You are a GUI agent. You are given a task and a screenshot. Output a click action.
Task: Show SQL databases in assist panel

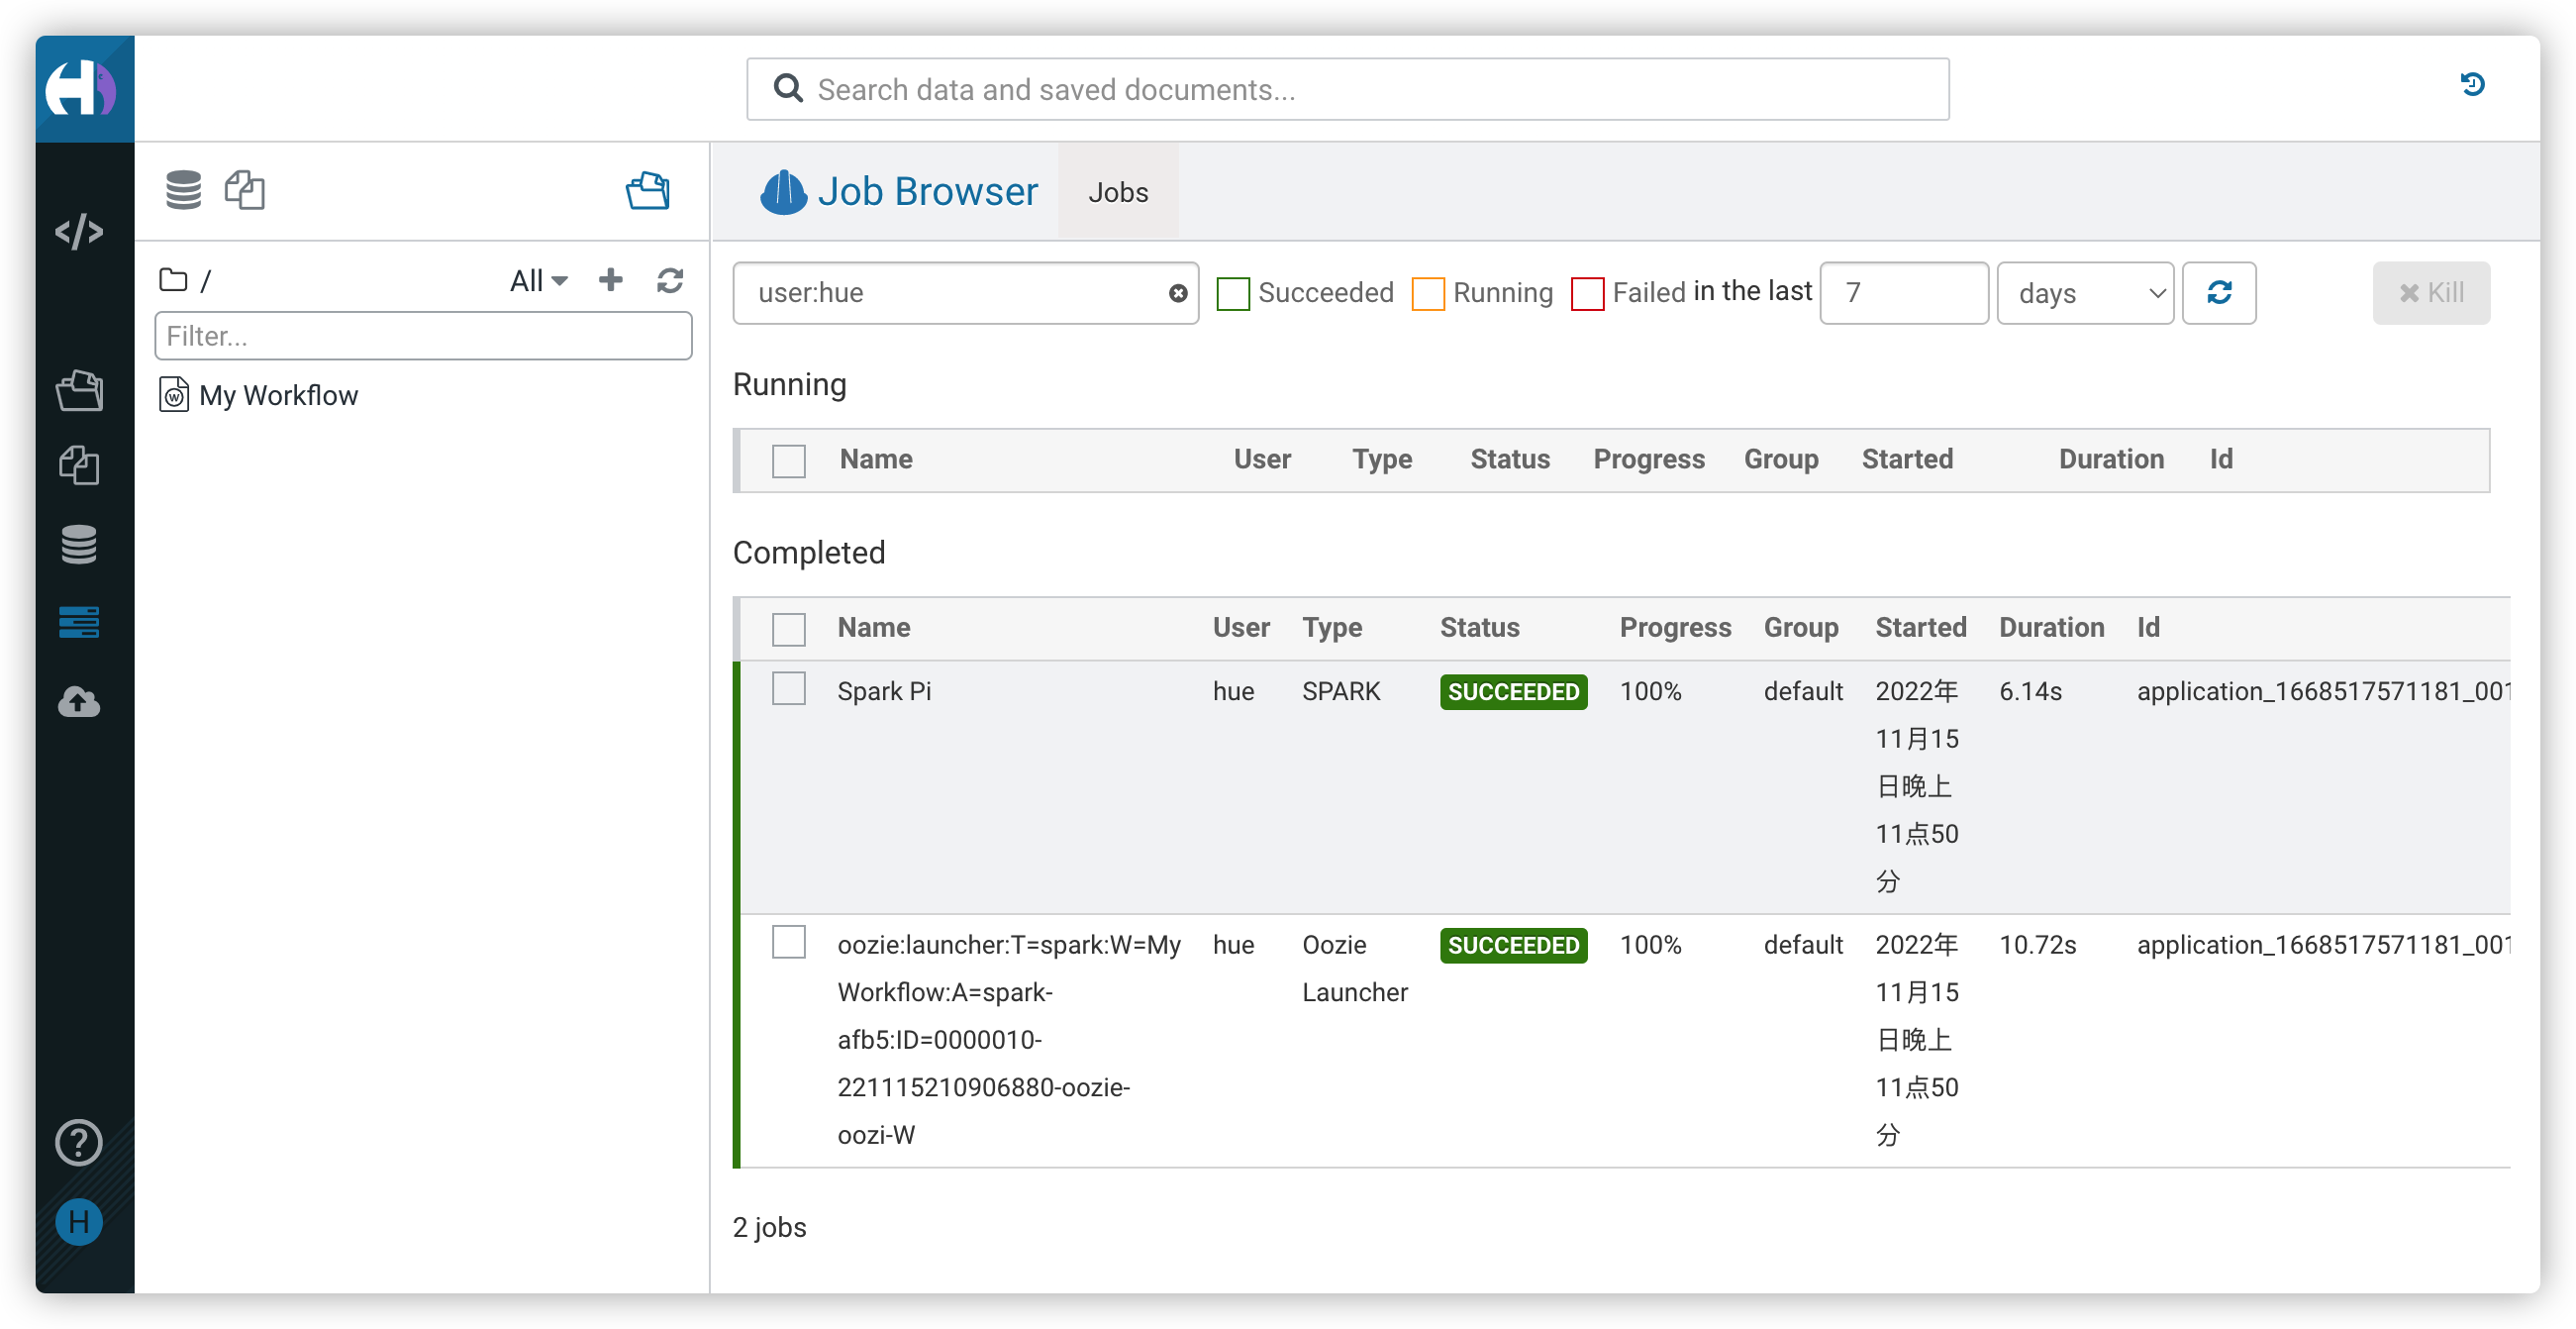click(x=183, y=190)
